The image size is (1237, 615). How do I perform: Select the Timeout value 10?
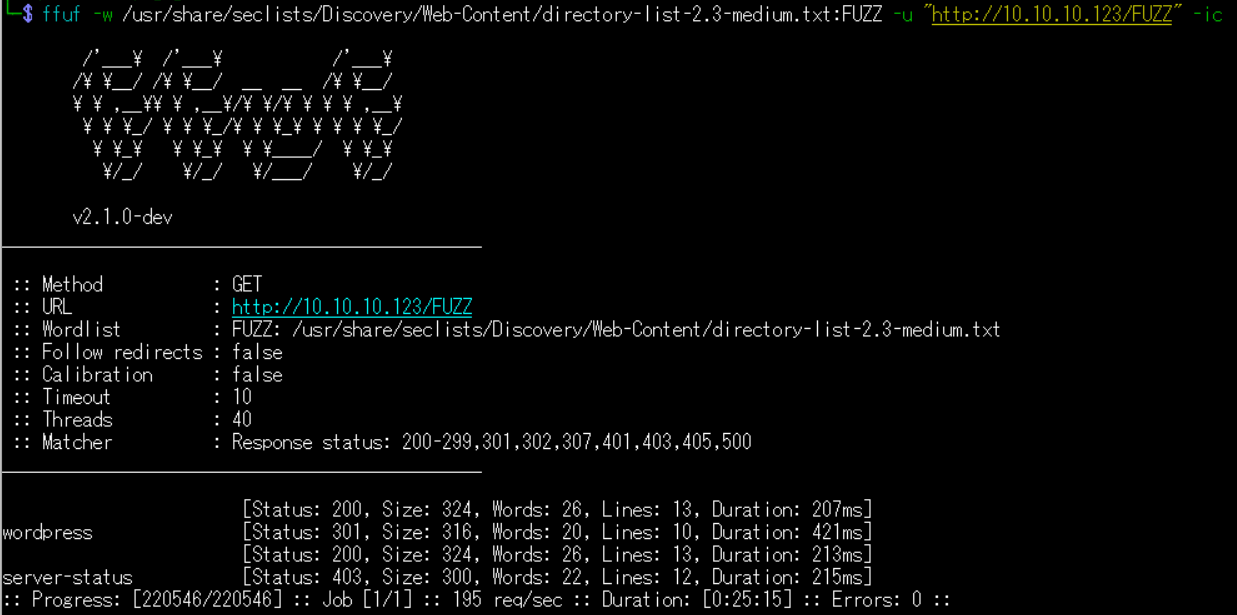pos(242,397)
